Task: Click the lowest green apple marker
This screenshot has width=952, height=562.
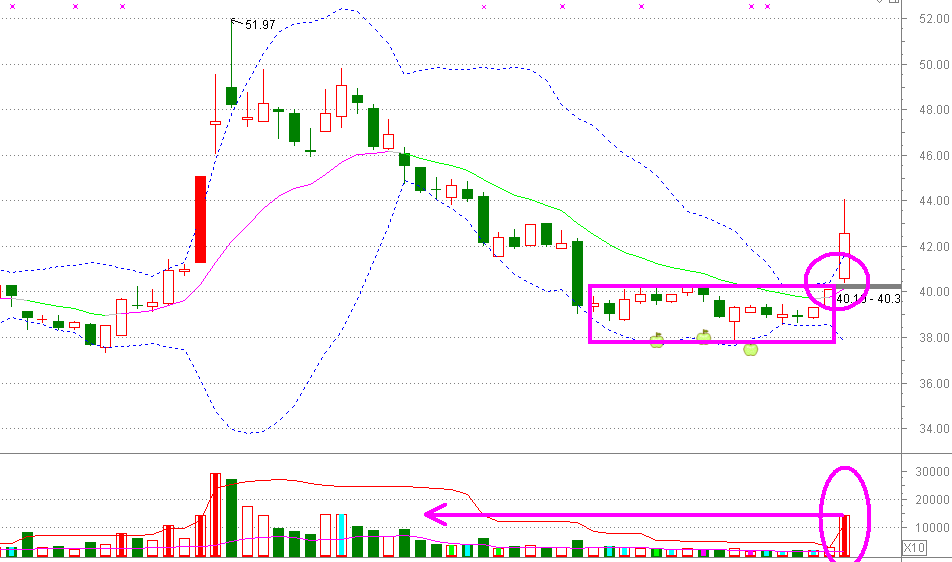Action: point(751,348)
